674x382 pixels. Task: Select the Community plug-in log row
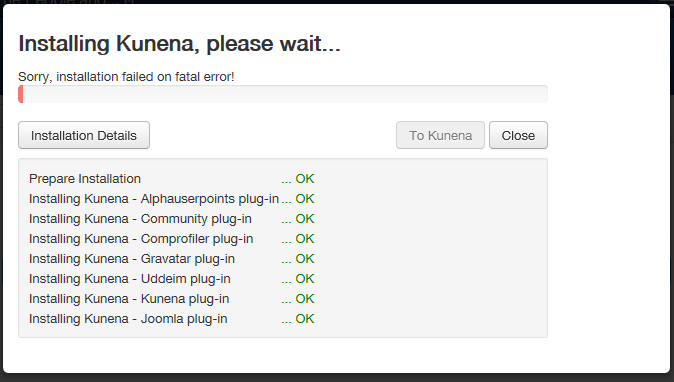[x=172, y=219]
